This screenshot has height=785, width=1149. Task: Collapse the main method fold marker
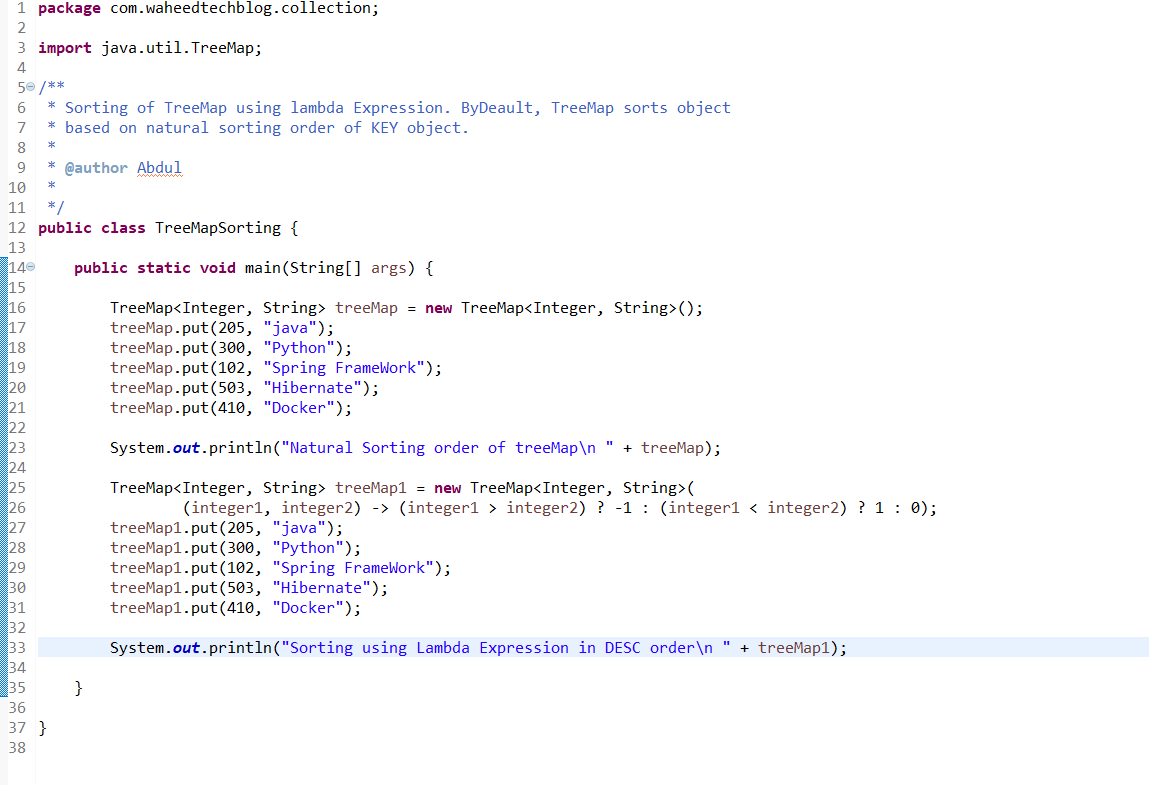(x=29, y=266)
